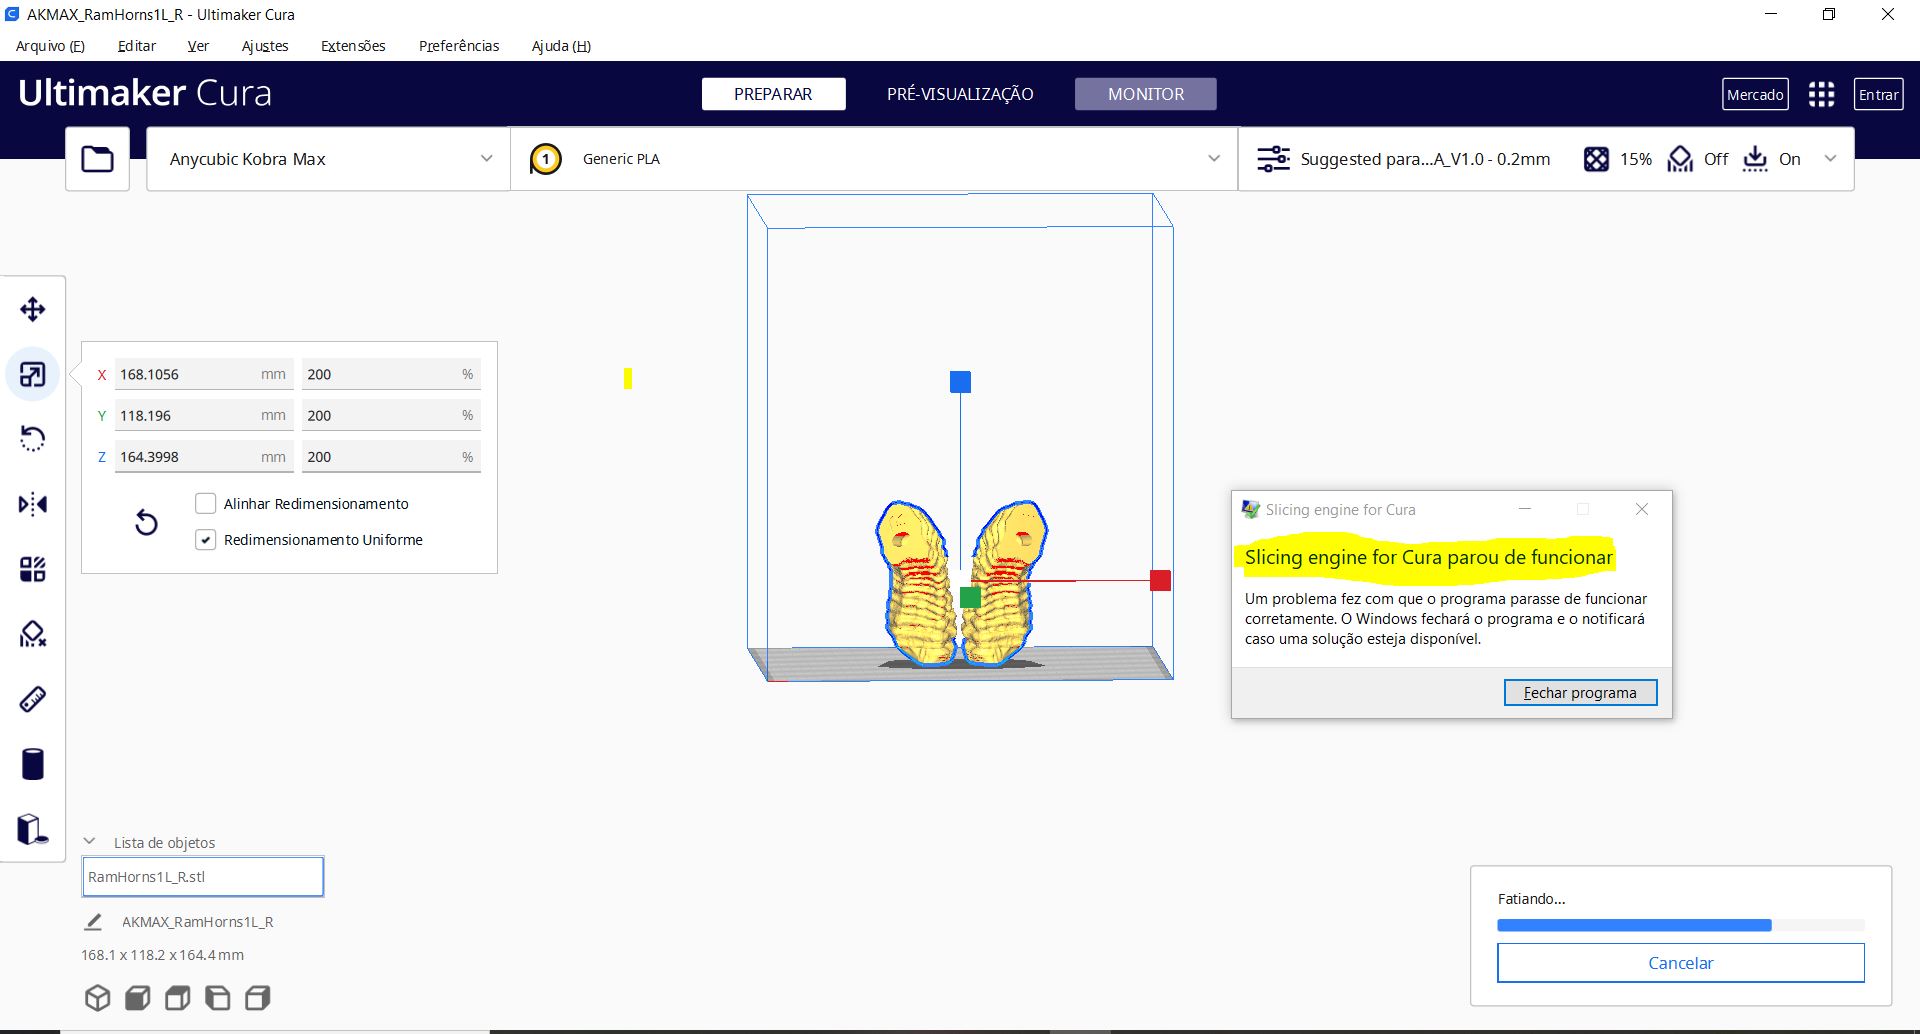The width and height of the screenshot is (1920, 1034).
Task: Open the Preferências menu
Action: [x=459, y=46]
